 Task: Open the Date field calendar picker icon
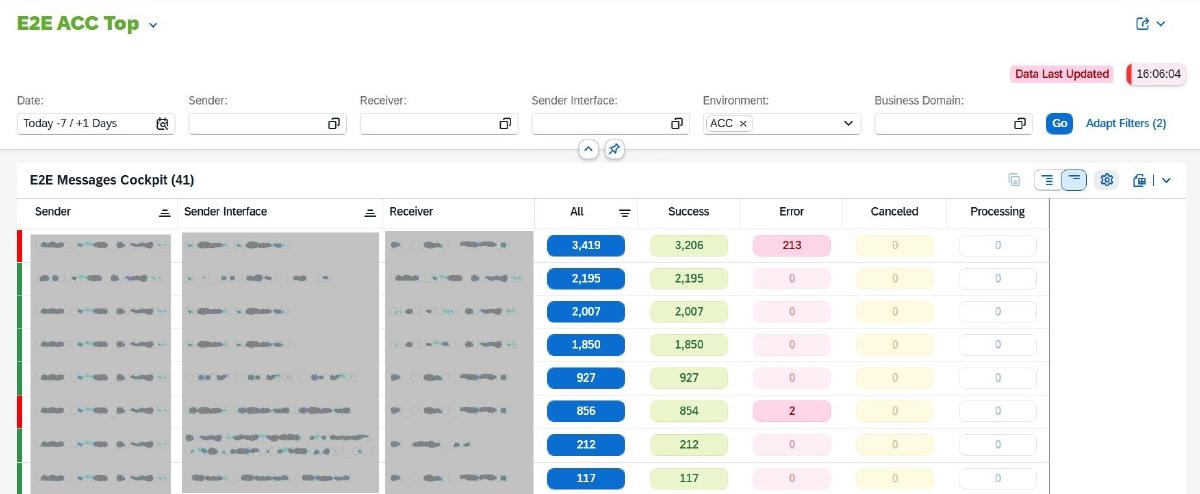(x=162, y=124)
